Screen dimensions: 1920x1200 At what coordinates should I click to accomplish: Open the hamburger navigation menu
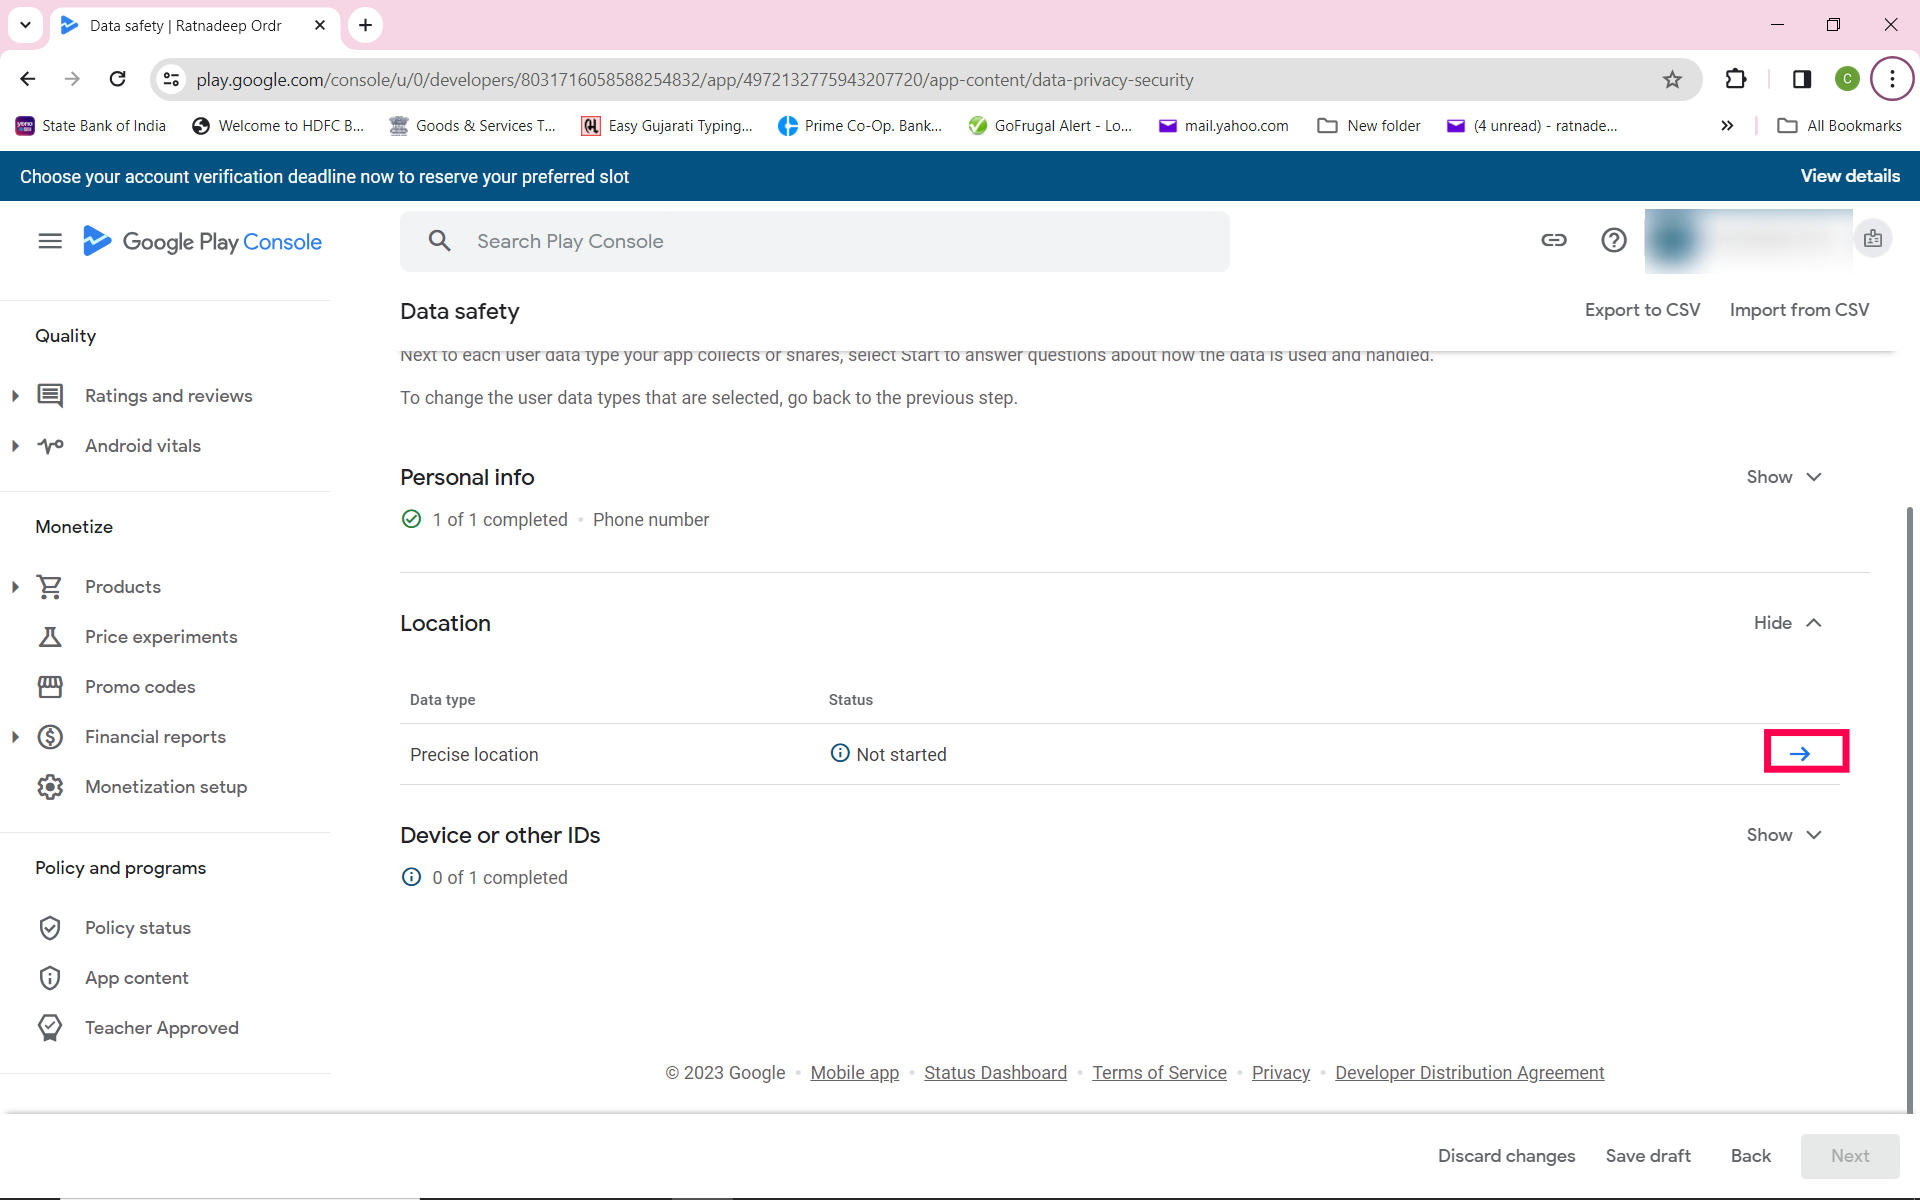click(x=49, y=241)
